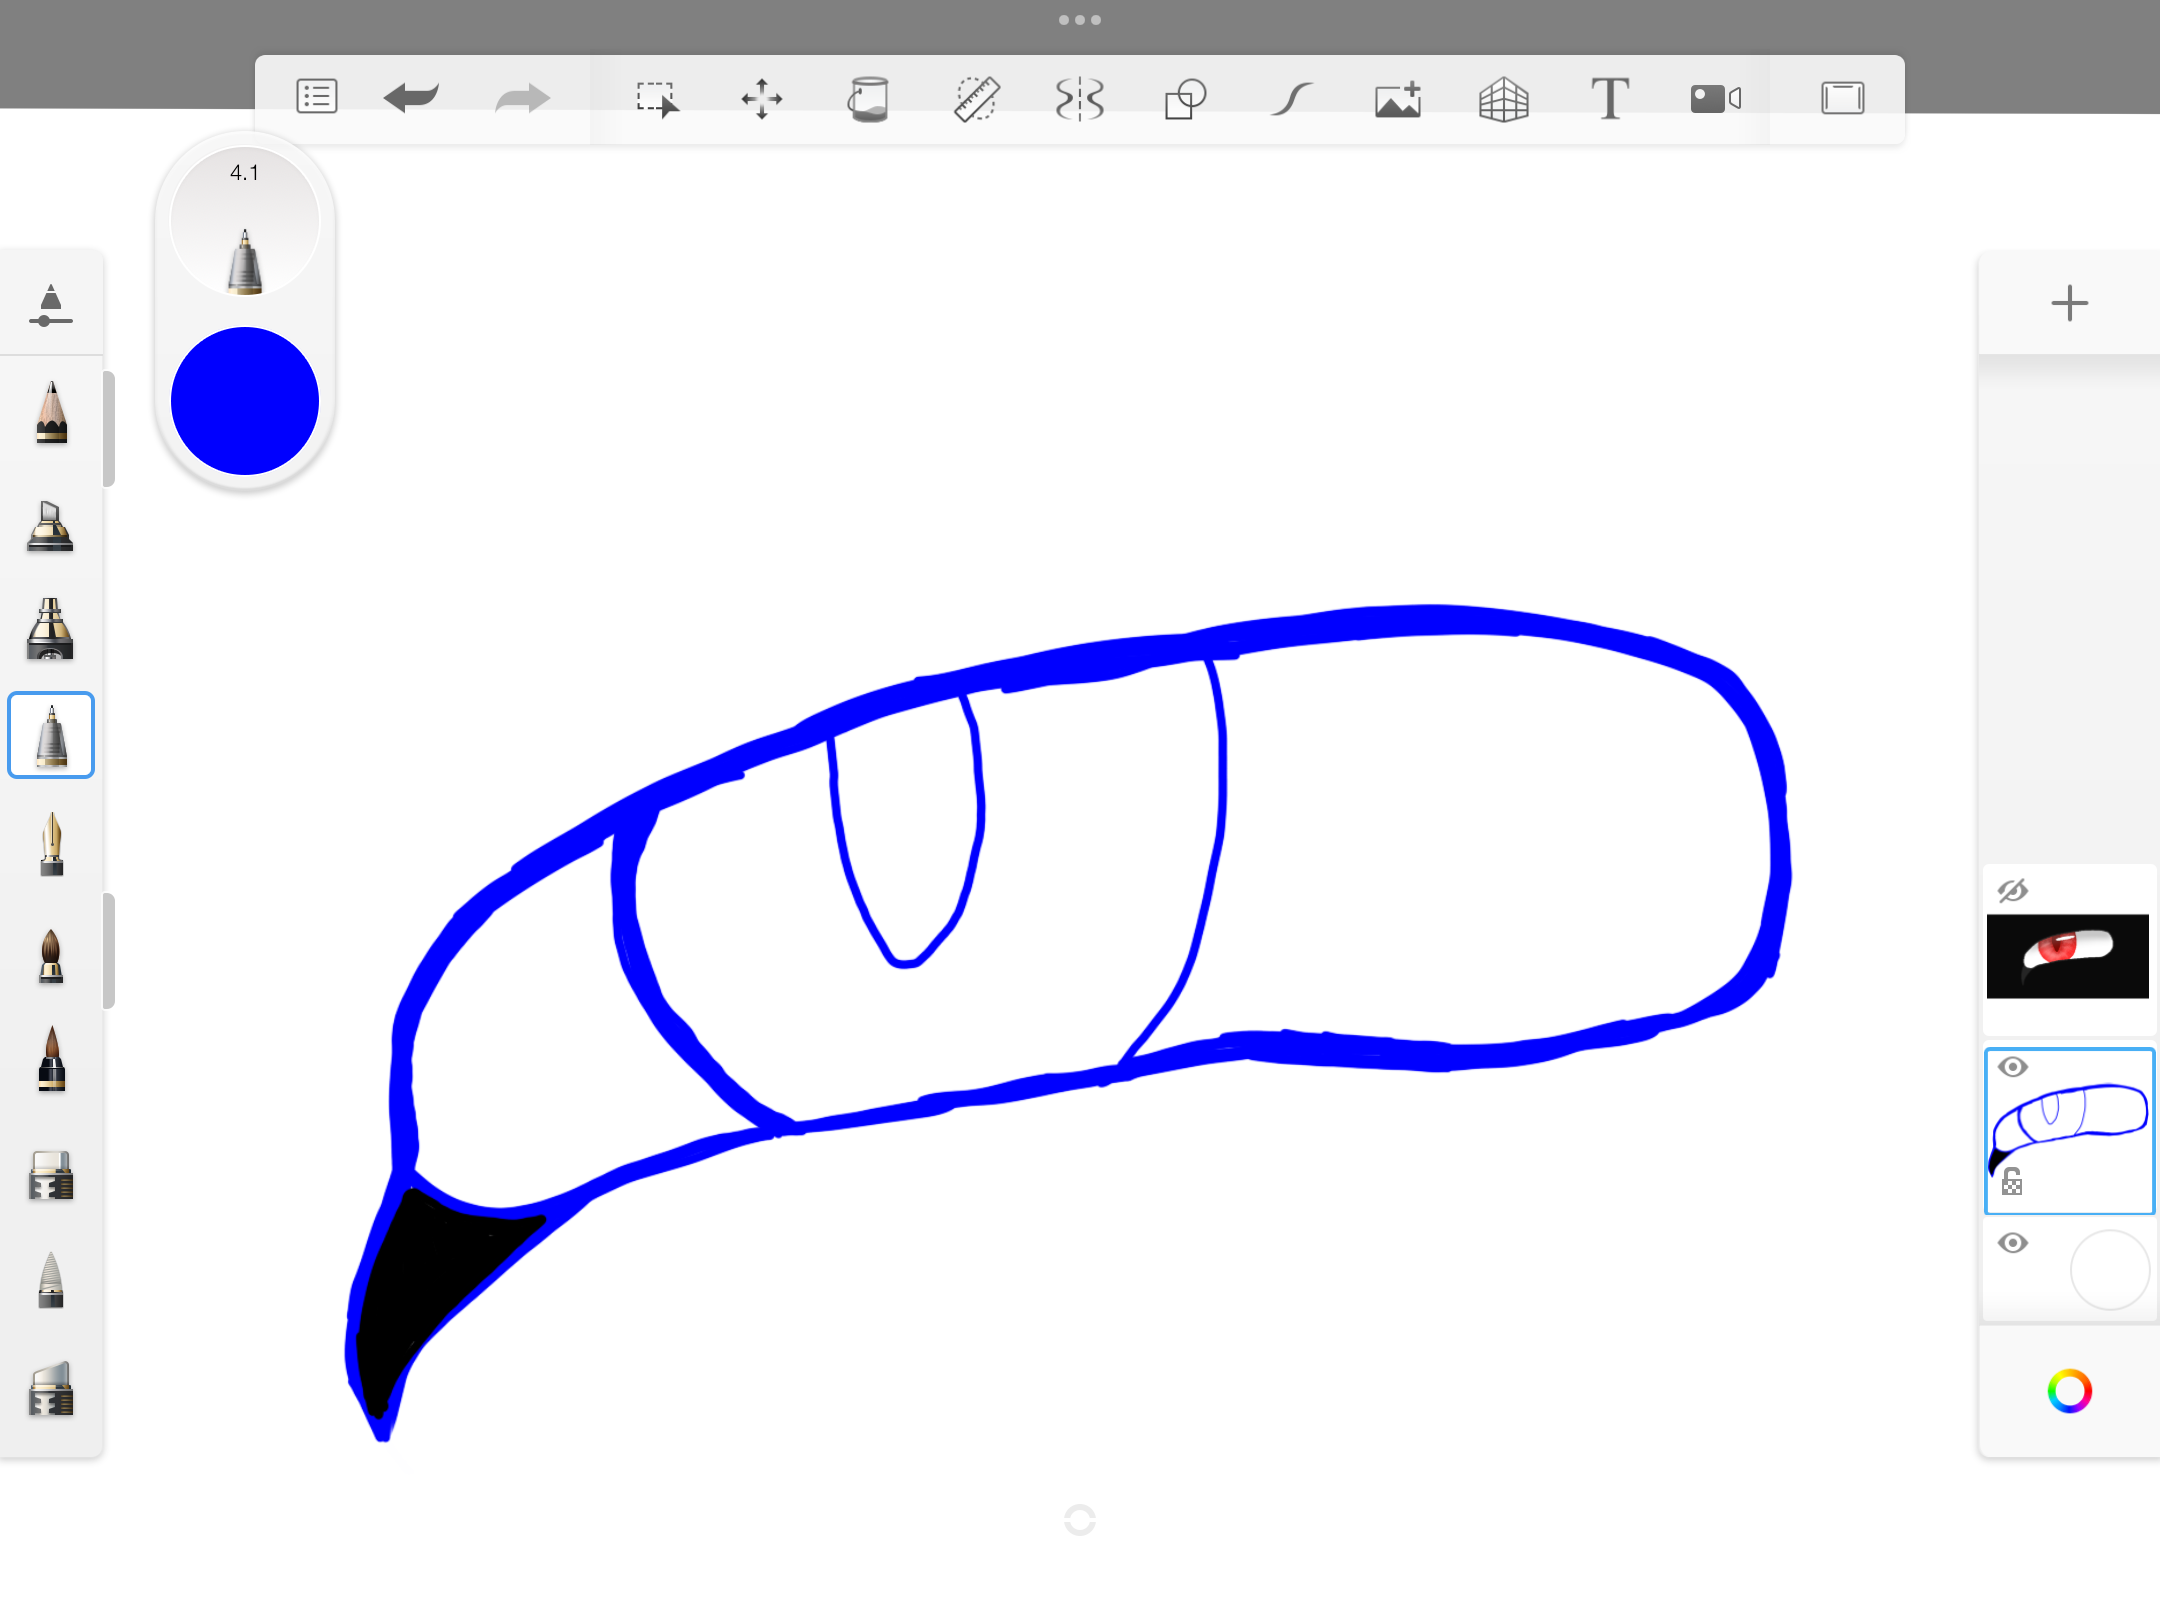This screenshot has height=1620, width=2160.
Task: Choose the fountain pen brush
Action: pos(50,845)
